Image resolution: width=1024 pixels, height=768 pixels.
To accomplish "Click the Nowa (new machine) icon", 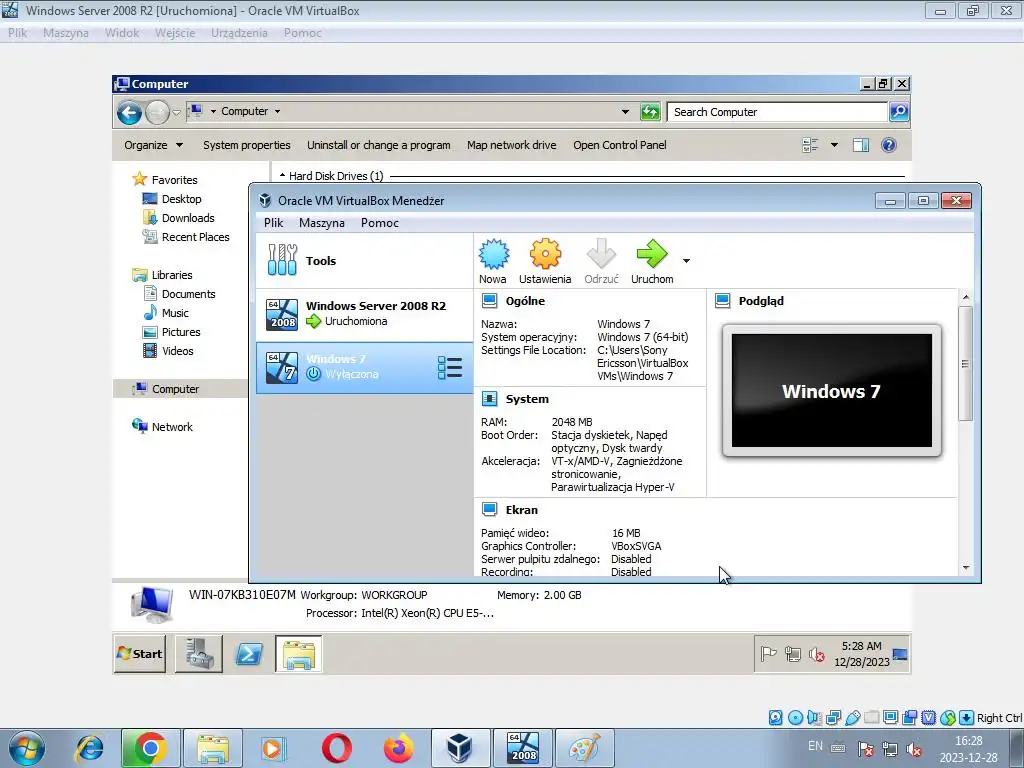I will click(493, 261).
